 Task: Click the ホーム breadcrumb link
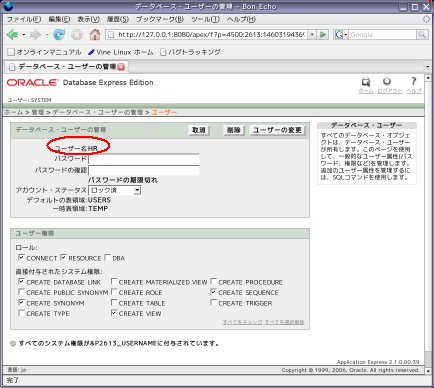click(x=13, y=112)
